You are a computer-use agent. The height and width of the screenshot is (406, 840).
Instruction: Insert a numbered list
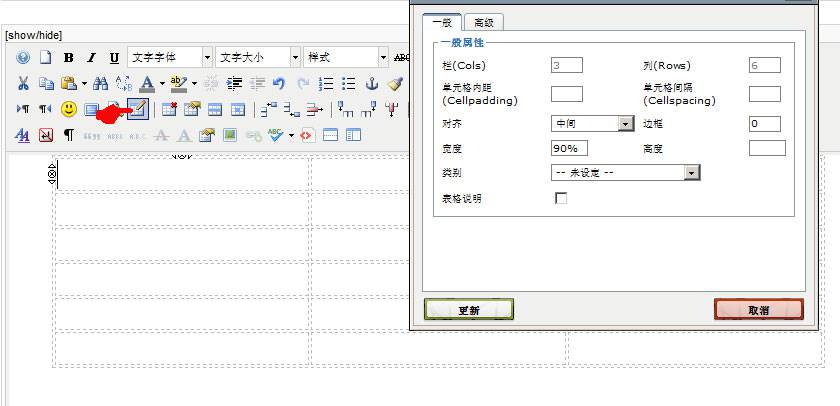tap(326, 83)
